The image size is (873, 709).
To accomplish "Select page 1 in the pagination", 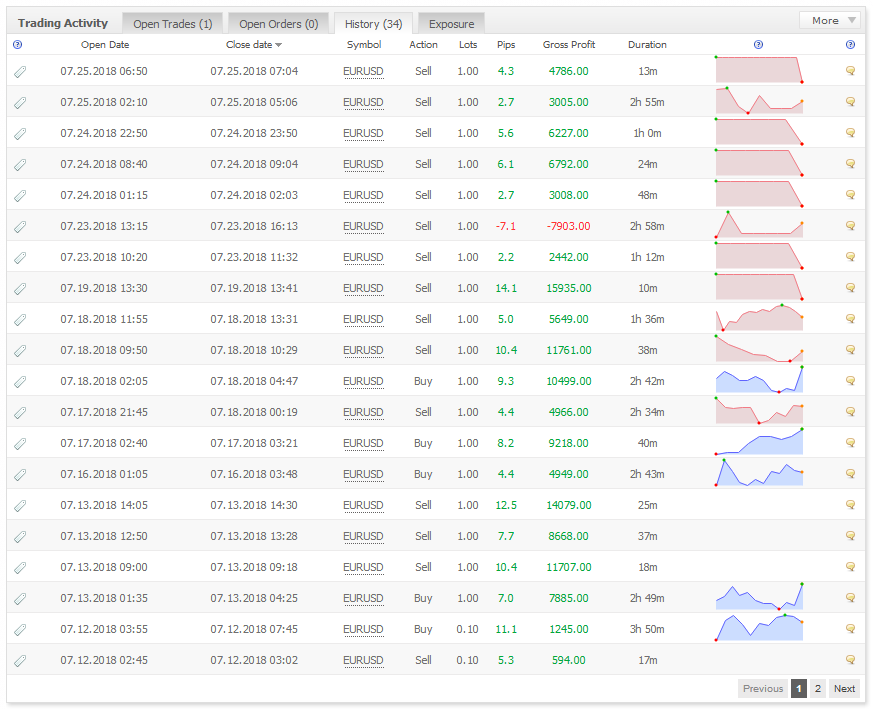I will (x=798, y=688).
